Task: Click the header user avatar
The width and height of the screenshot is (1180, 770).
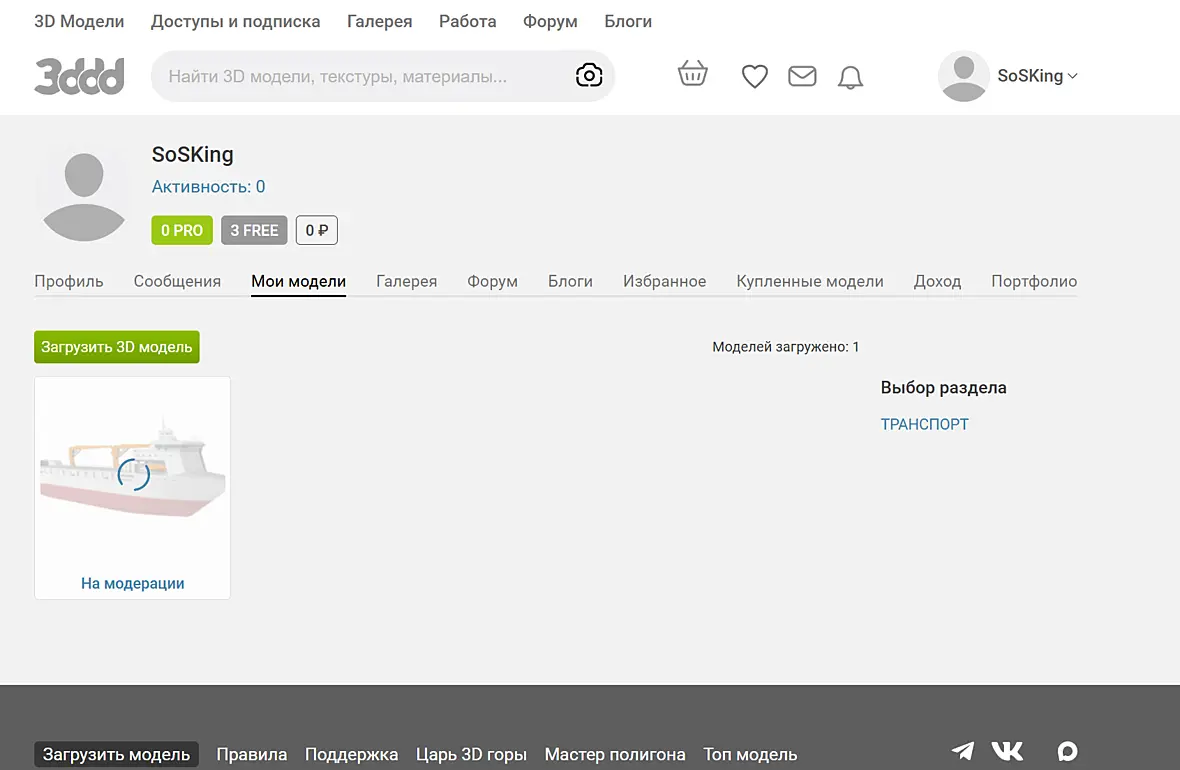Action: [963, 76]
